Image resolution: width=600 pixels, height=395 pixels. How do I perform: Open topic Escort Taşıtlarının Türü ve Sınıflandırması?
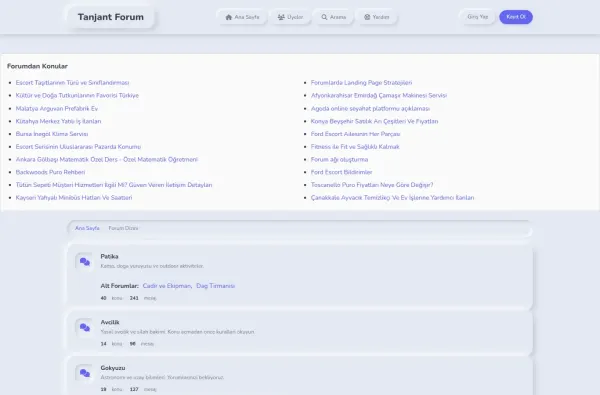tap(72, 83)
